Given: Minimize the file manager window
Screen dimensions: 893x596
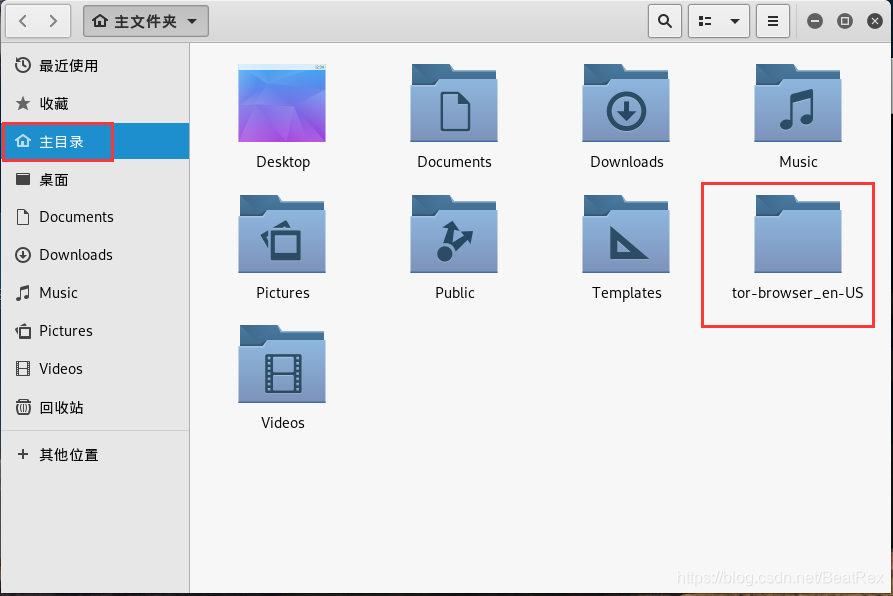Looking at the screenshot, I should (x=815, y=21).
